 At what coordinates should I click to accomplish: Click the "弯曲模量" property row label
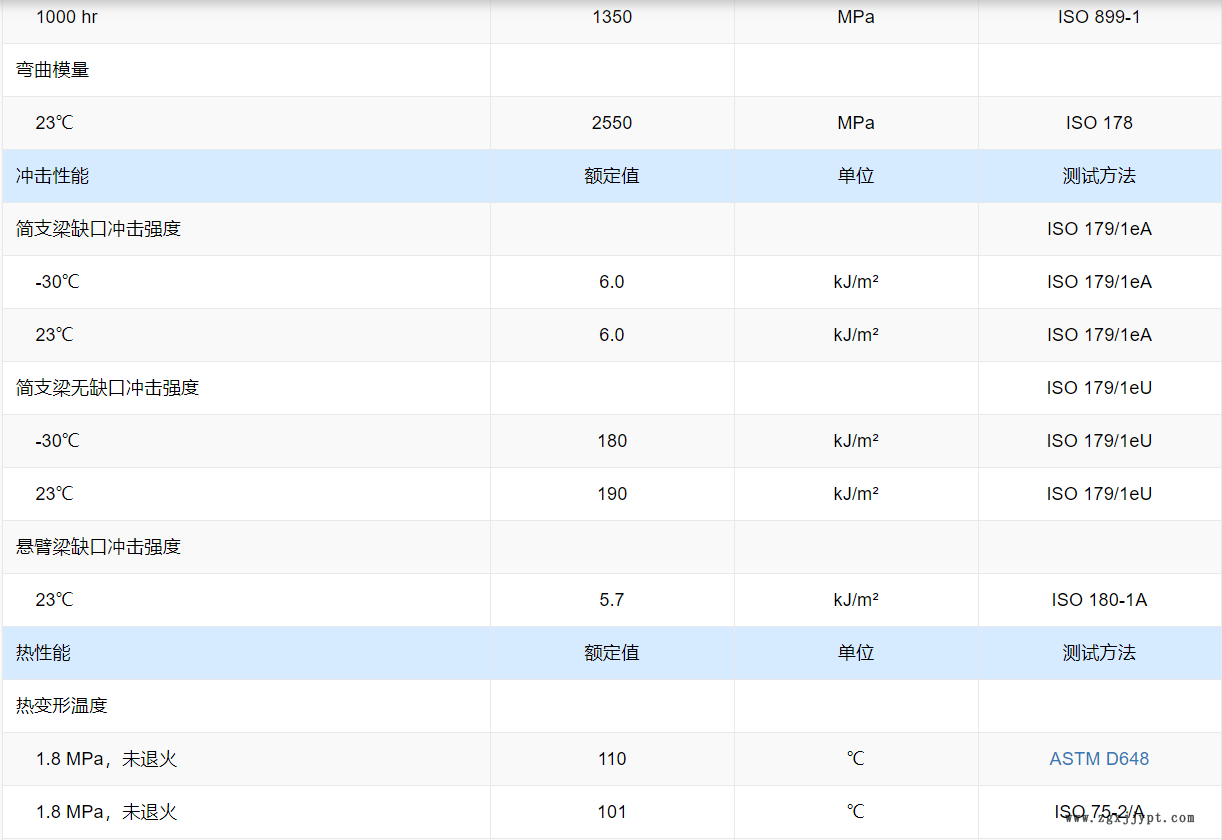(x=53, y=70)
